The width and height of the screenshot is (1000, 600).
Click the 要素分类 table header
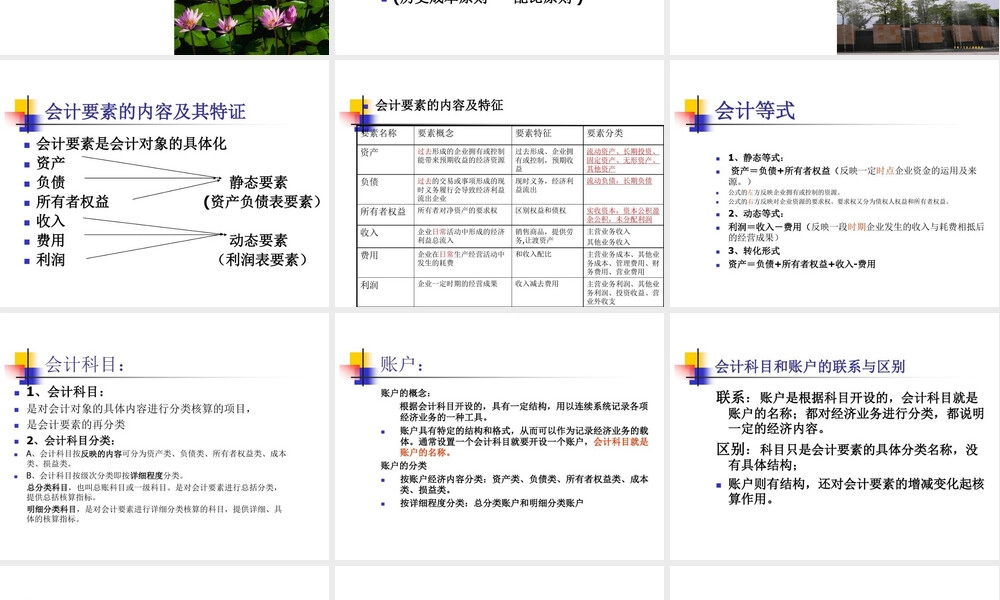point(605,133)
